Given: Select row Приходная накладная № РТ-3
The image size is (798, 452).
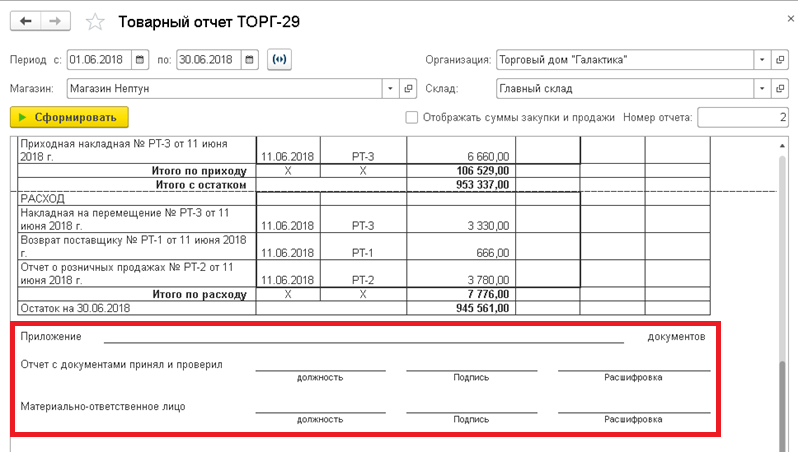Looking at the screenshot, I should (136, 150).
